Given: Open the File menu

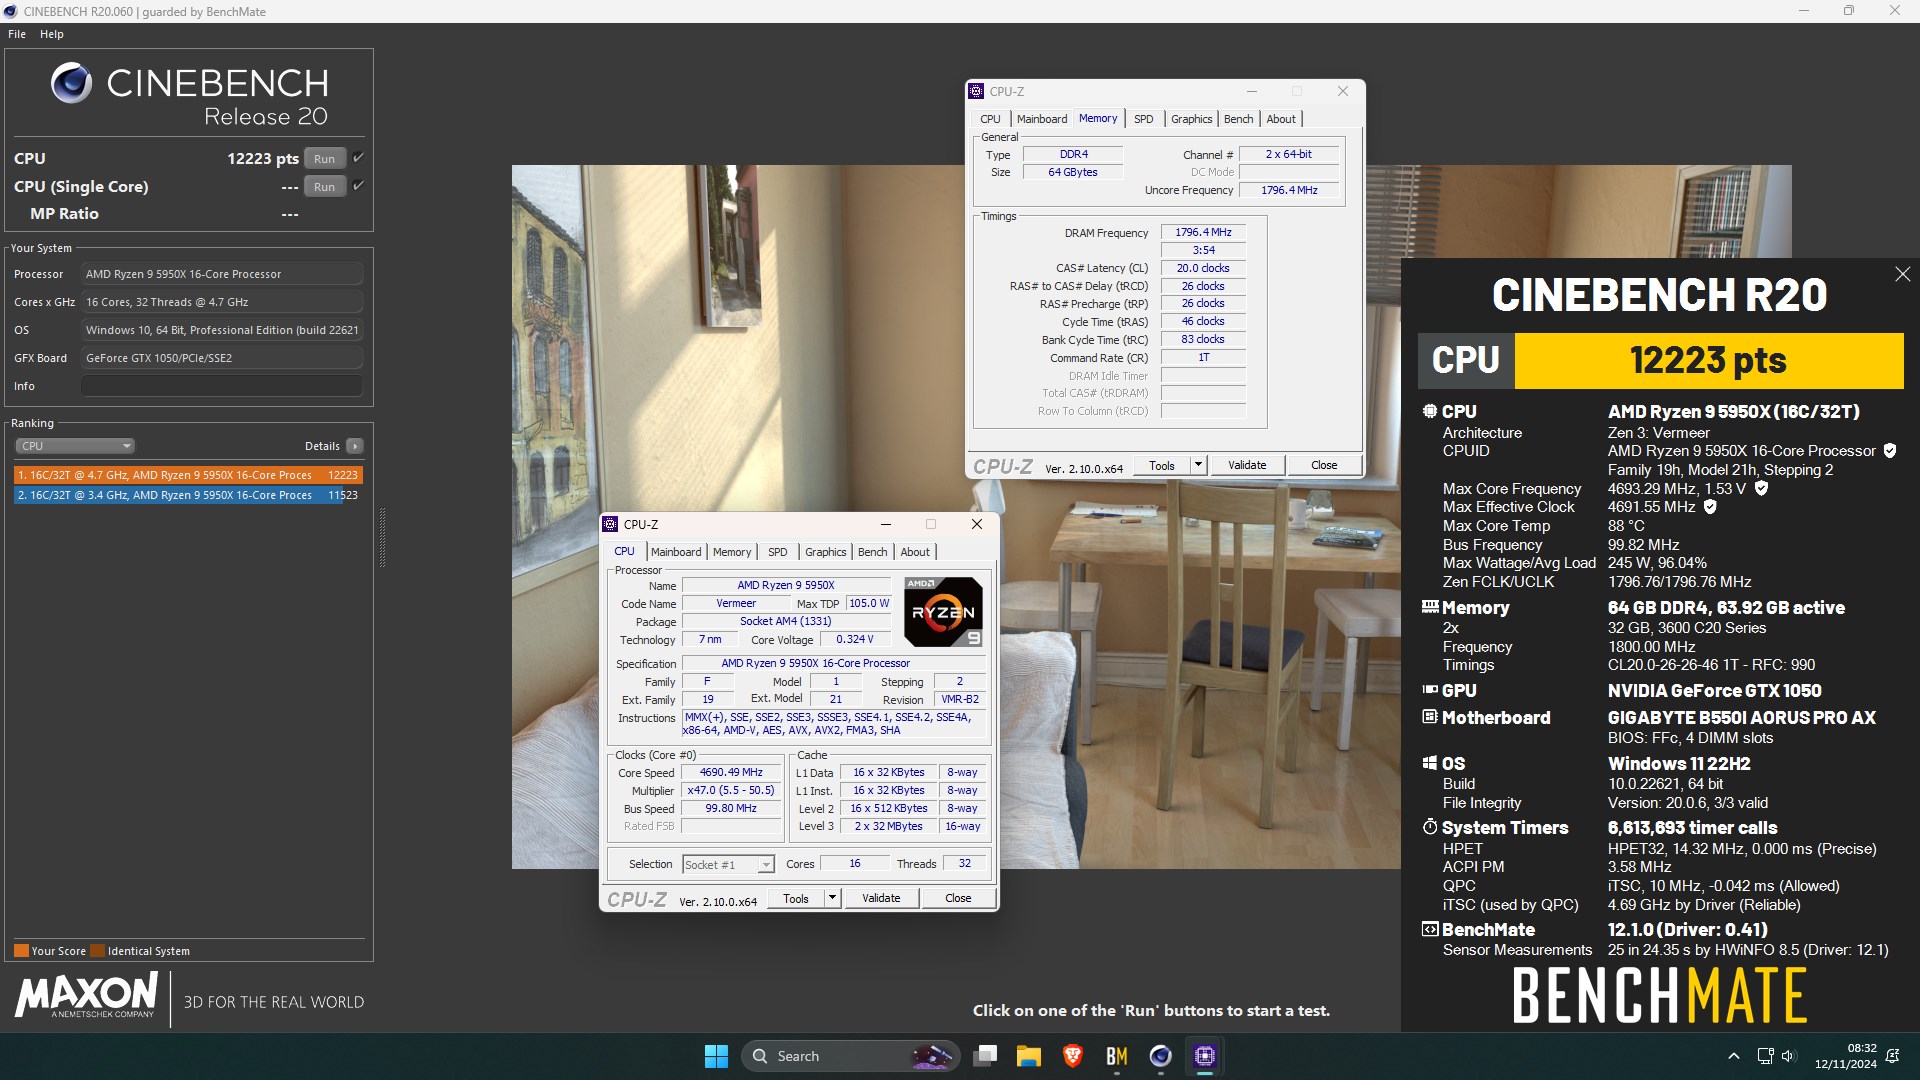Looking at the screenshot, I should coord(17,34).
